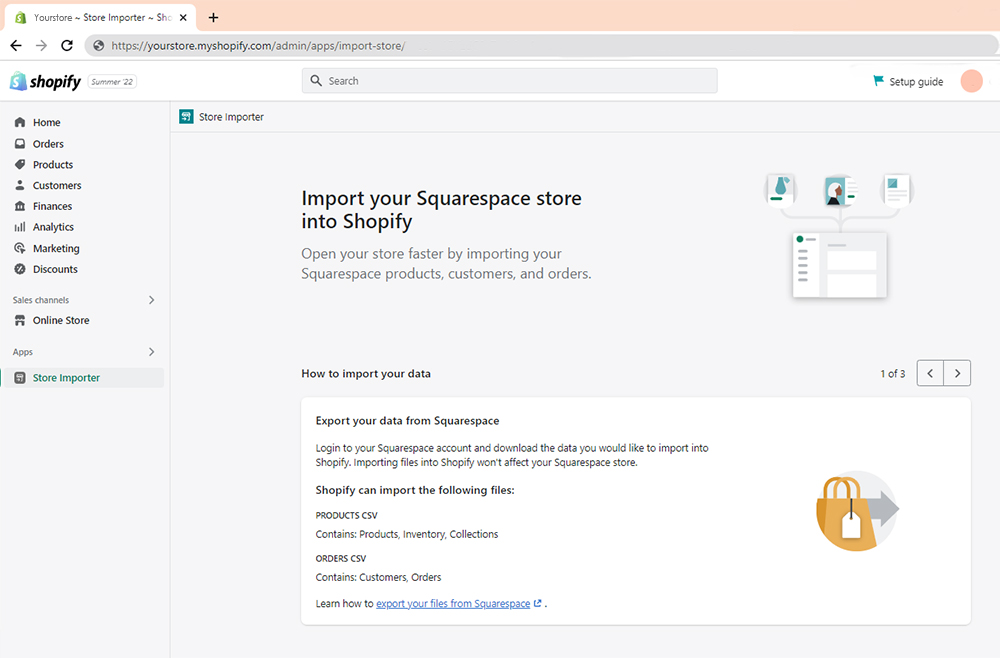This screenshot has height=658, width=1000.
Task: Reload the page with refresh icon
Action: (x=67, y=45)
